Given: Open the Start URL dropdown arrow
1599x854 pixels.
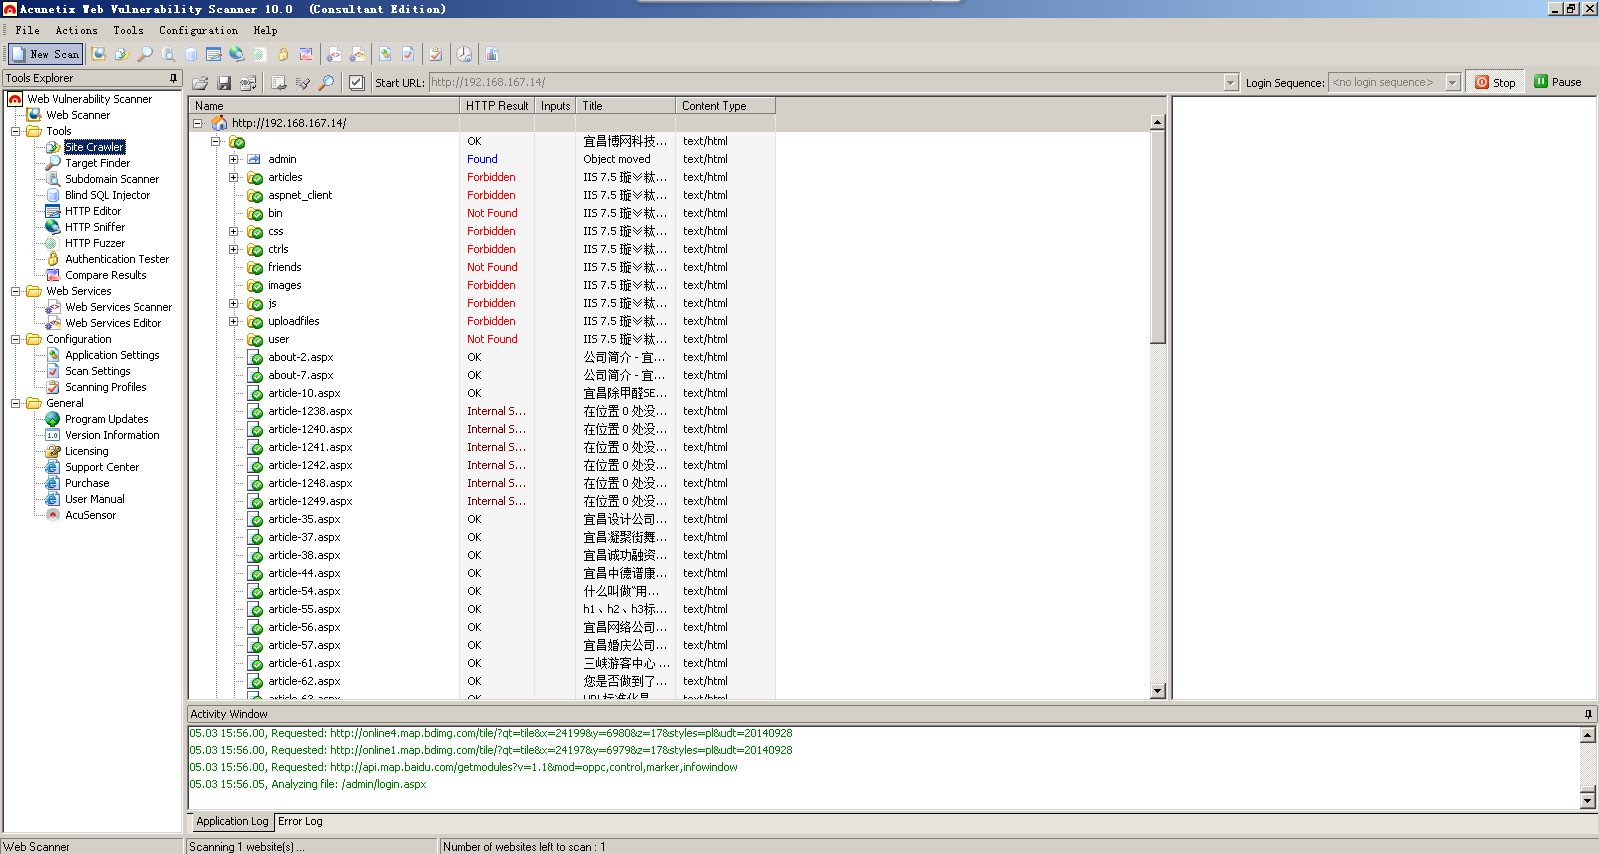Looking at the screenshot, I should tap(1230, 83).
